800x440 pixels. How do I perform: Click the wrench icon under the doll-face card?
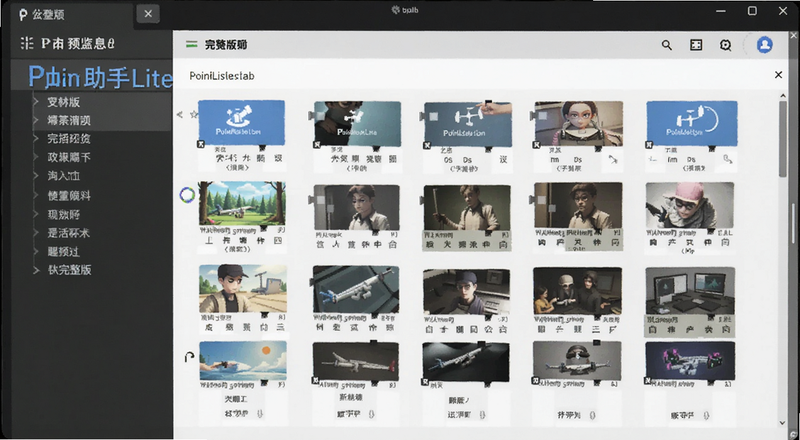[613, 160]
